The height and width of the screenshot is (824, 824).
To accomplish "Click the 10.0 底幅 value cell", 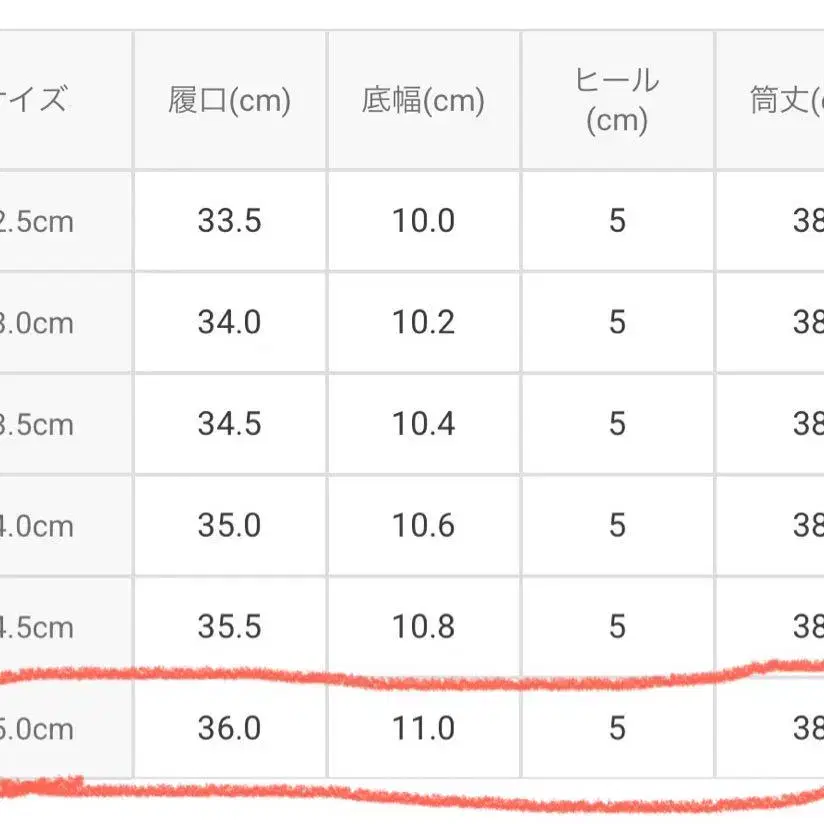I will [x=423, y=221].
